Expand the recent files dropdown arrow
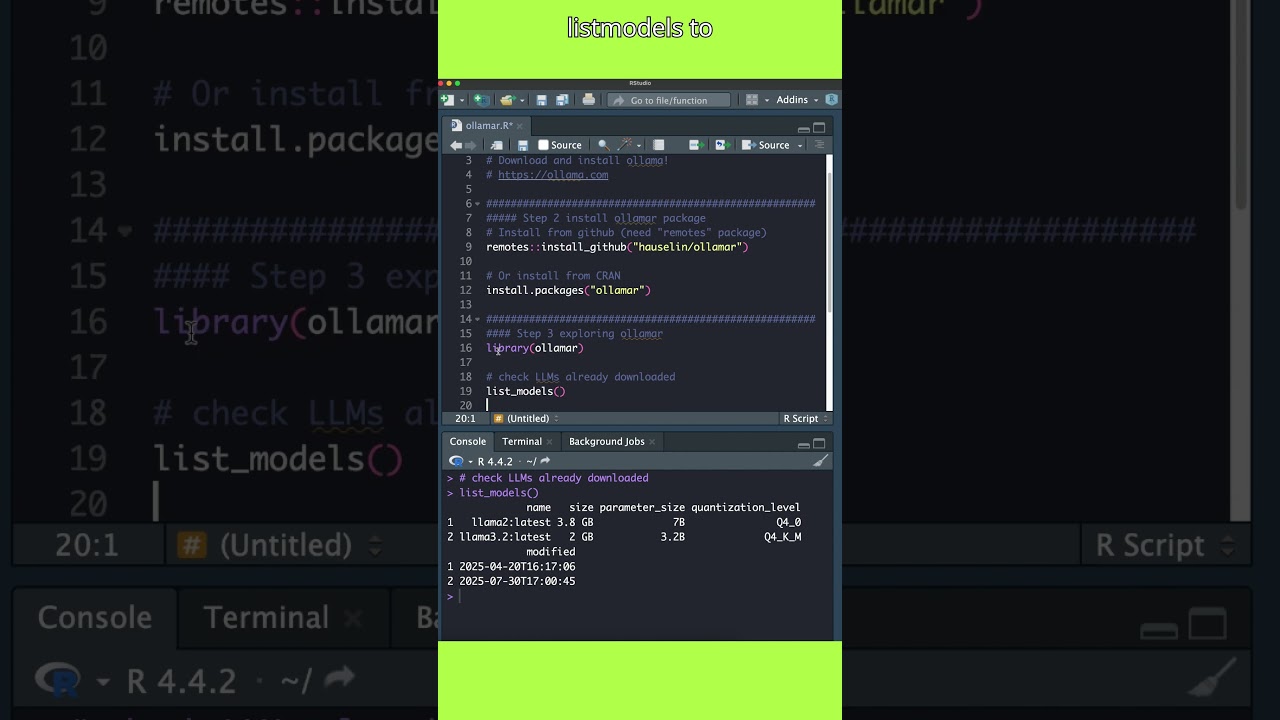The width and height of the screenshot is (1280, 720). pos(522,100)
